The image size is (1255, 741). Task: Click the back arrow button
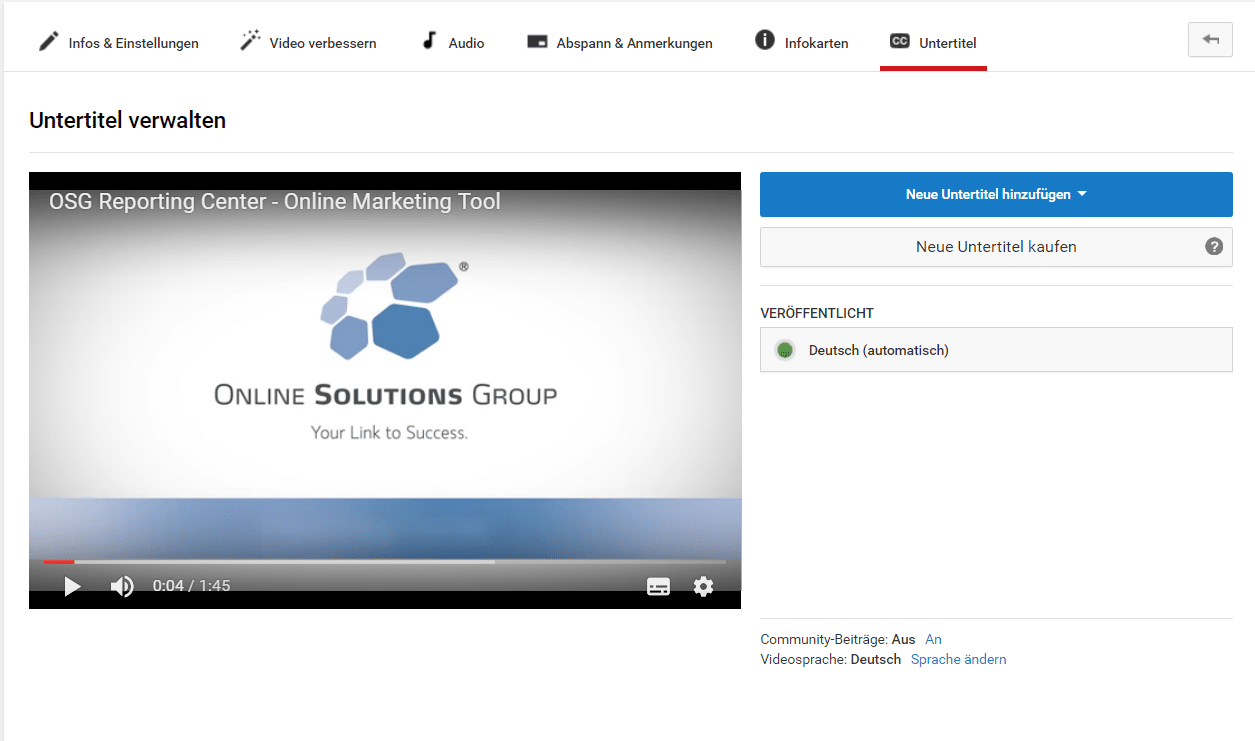click(x=1210, y=40)
